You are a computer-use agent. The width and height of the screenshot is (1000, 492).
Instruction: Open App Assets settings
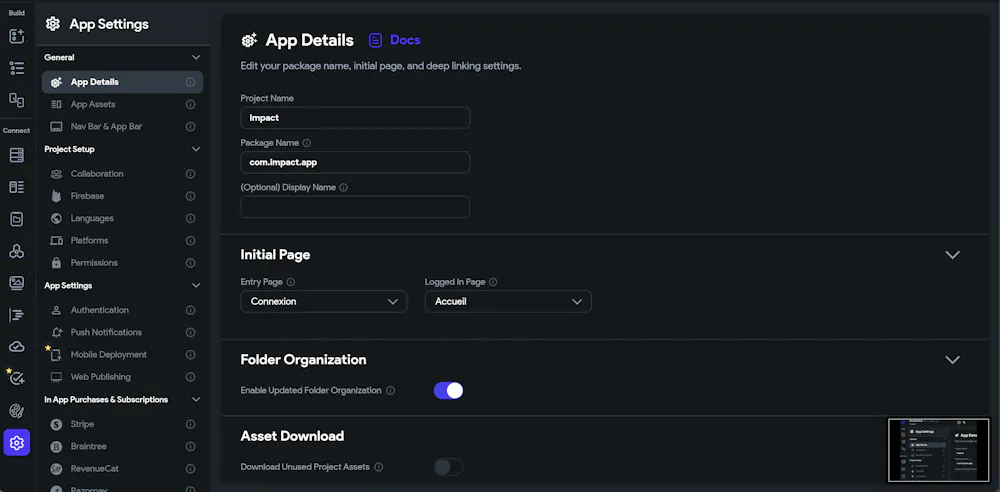click(x=122, y=104)
